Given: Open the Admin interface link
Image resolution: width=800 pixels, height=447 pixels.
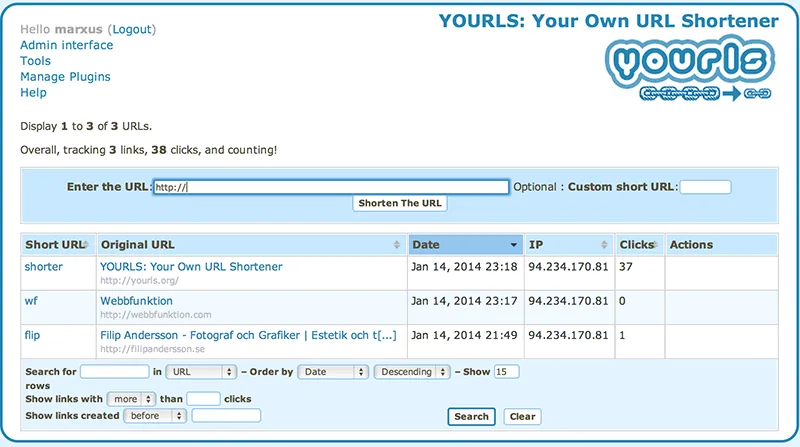Looking at the screenshot, I should pyautogui.click(x=67, y=45).
